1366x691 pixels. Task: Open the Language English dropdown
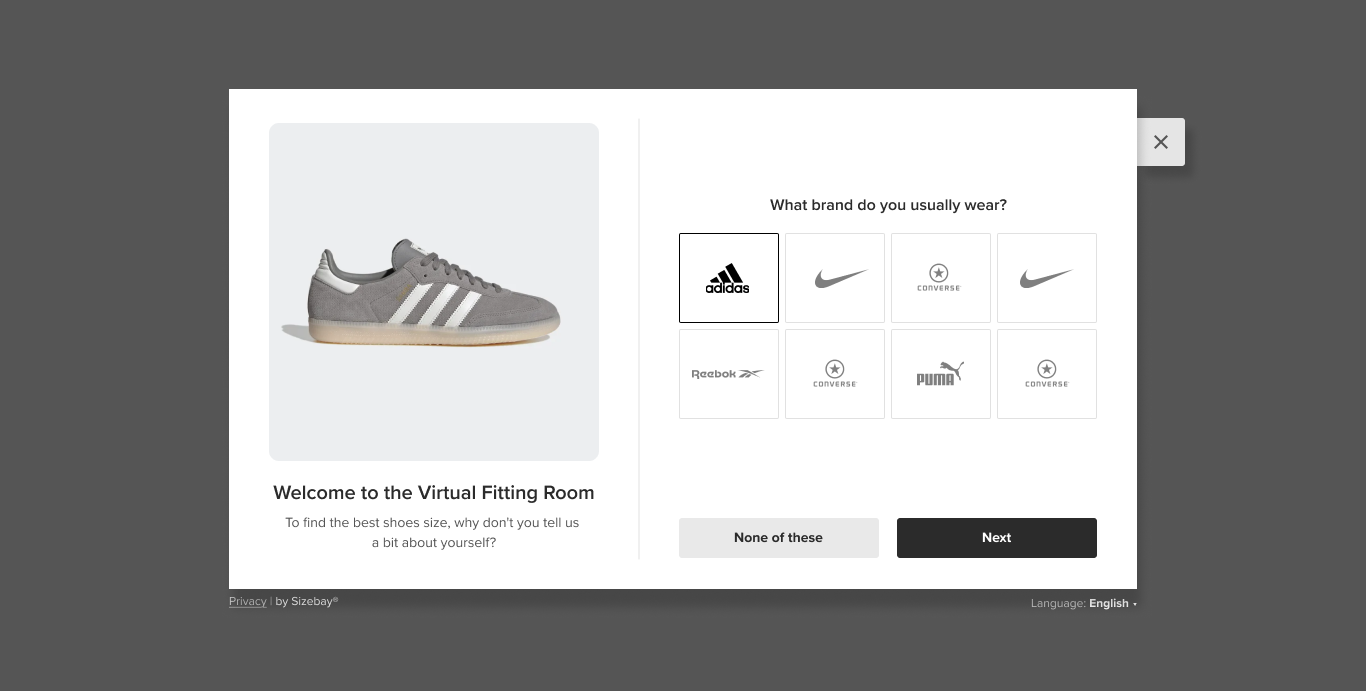point(1084,603)
